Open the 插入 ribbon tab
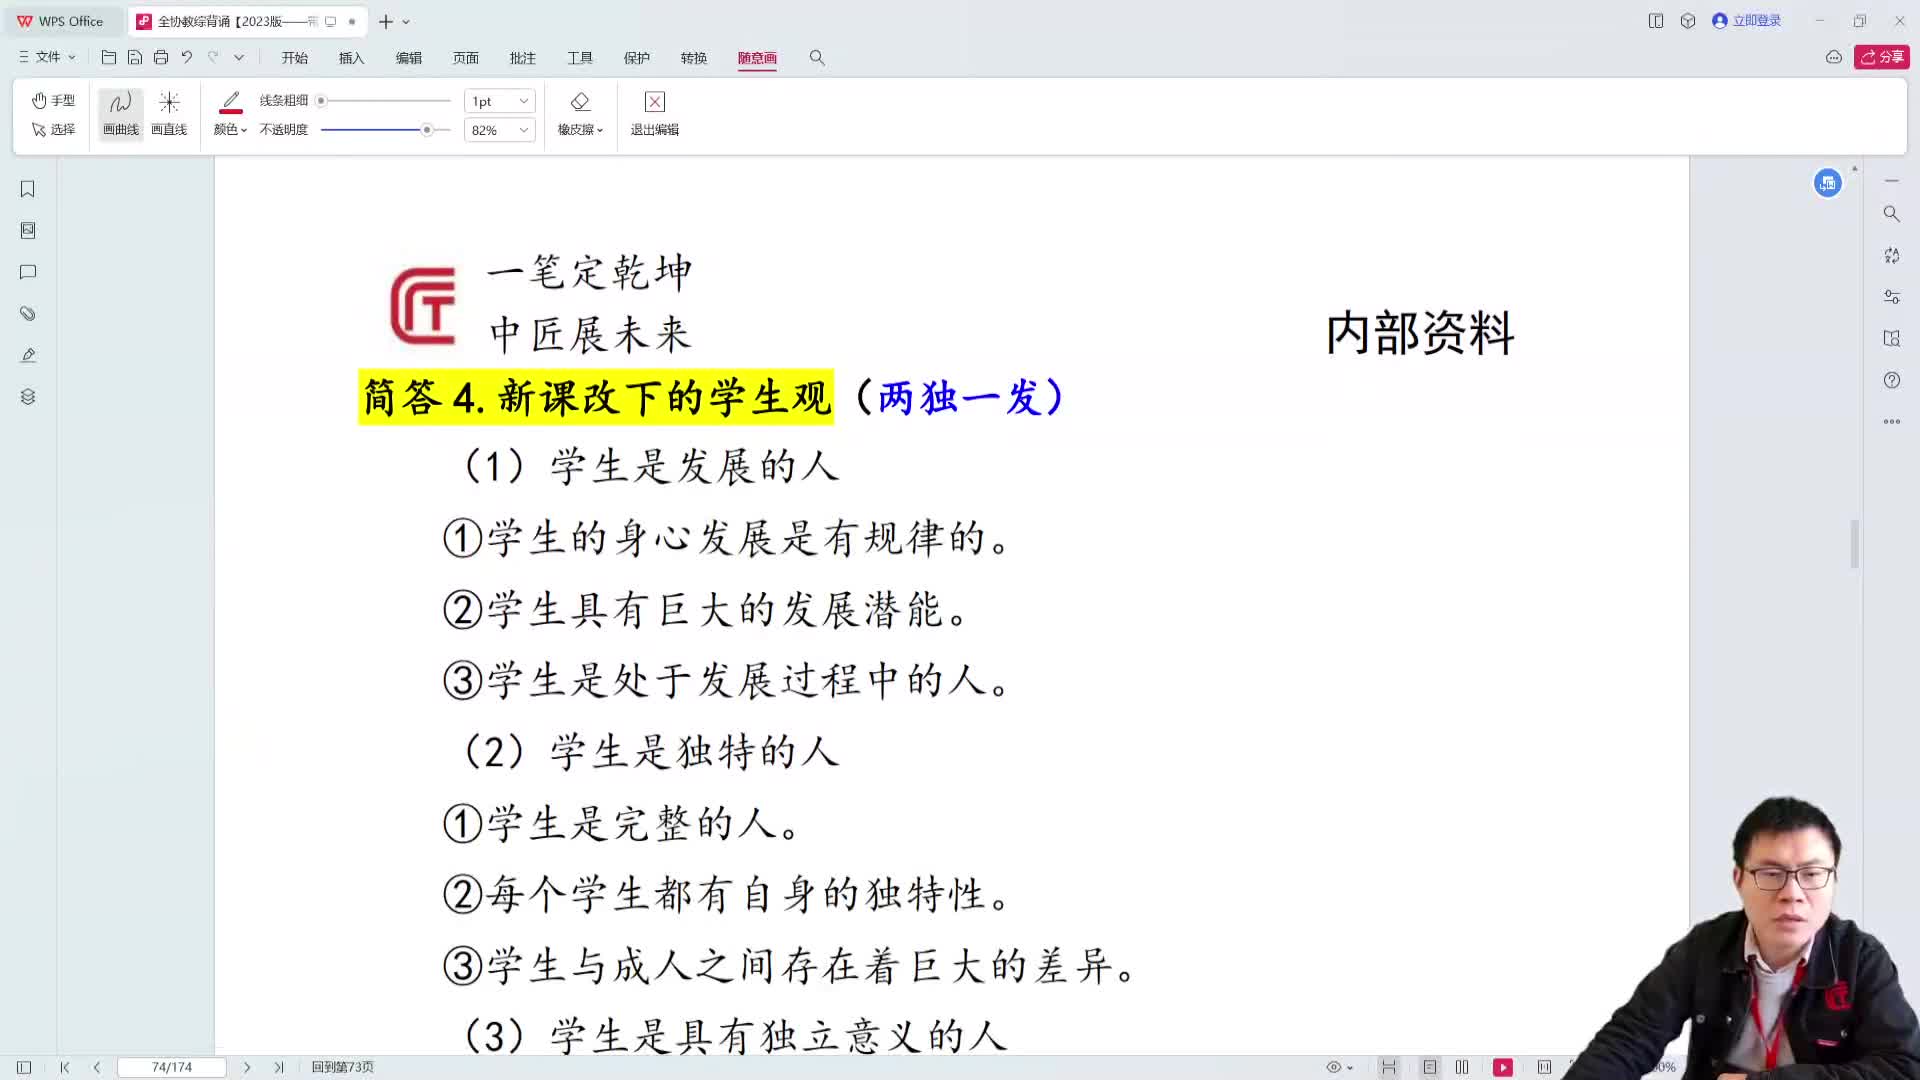The width and height of the screenshot is (1920, 1080). tap(350, 57)
